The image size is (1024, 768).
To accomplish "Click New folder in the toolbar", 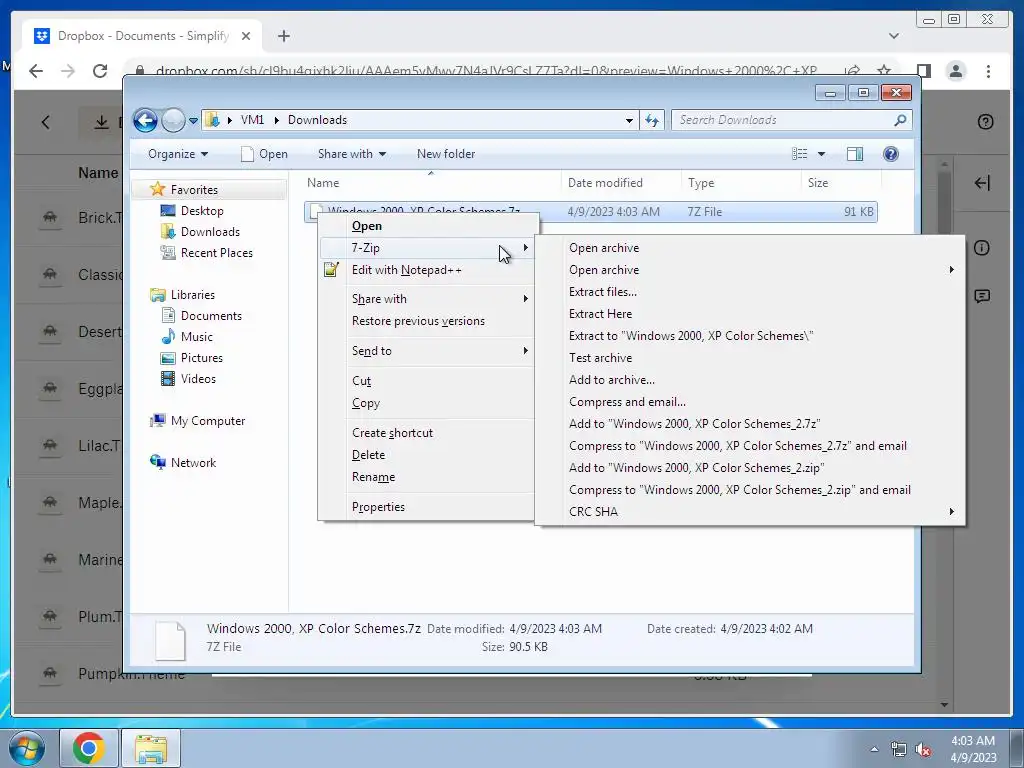I will tap(446, 154).
